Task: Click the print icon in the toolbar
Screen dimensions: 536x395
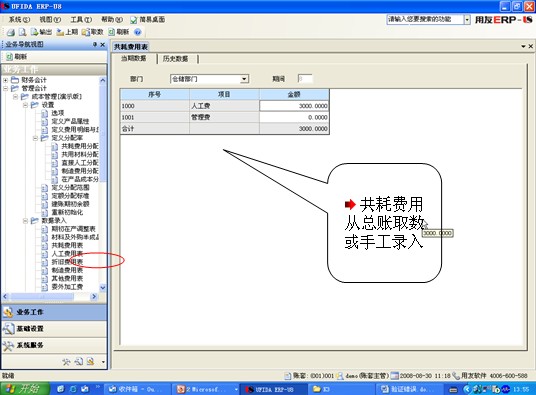Action: (x=11, y=32)
